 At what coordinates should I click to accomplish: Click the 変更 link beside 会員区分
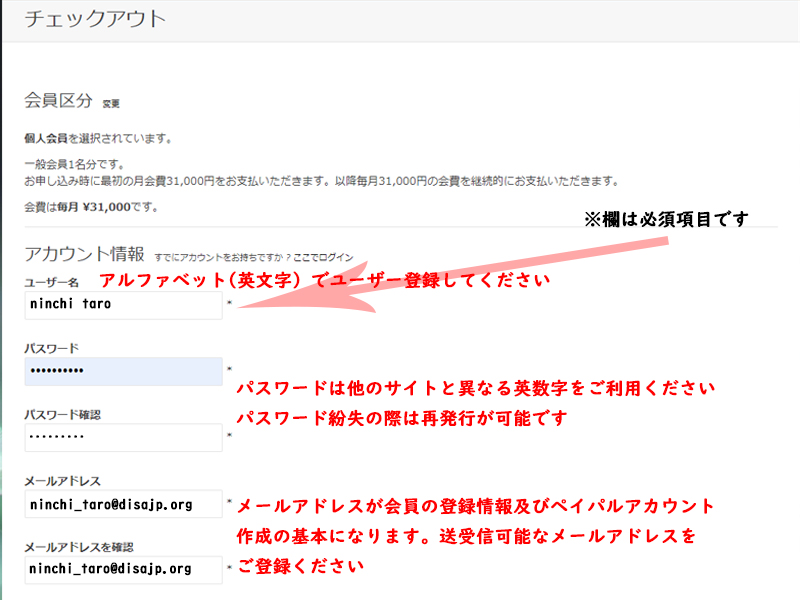(111, 103)
